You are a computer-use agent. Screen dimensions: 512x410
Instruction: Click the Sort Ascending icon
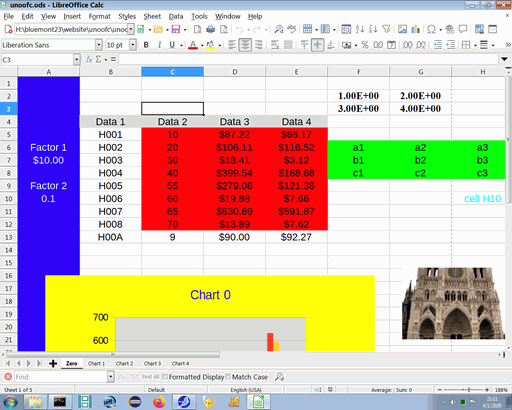(360, 29)
